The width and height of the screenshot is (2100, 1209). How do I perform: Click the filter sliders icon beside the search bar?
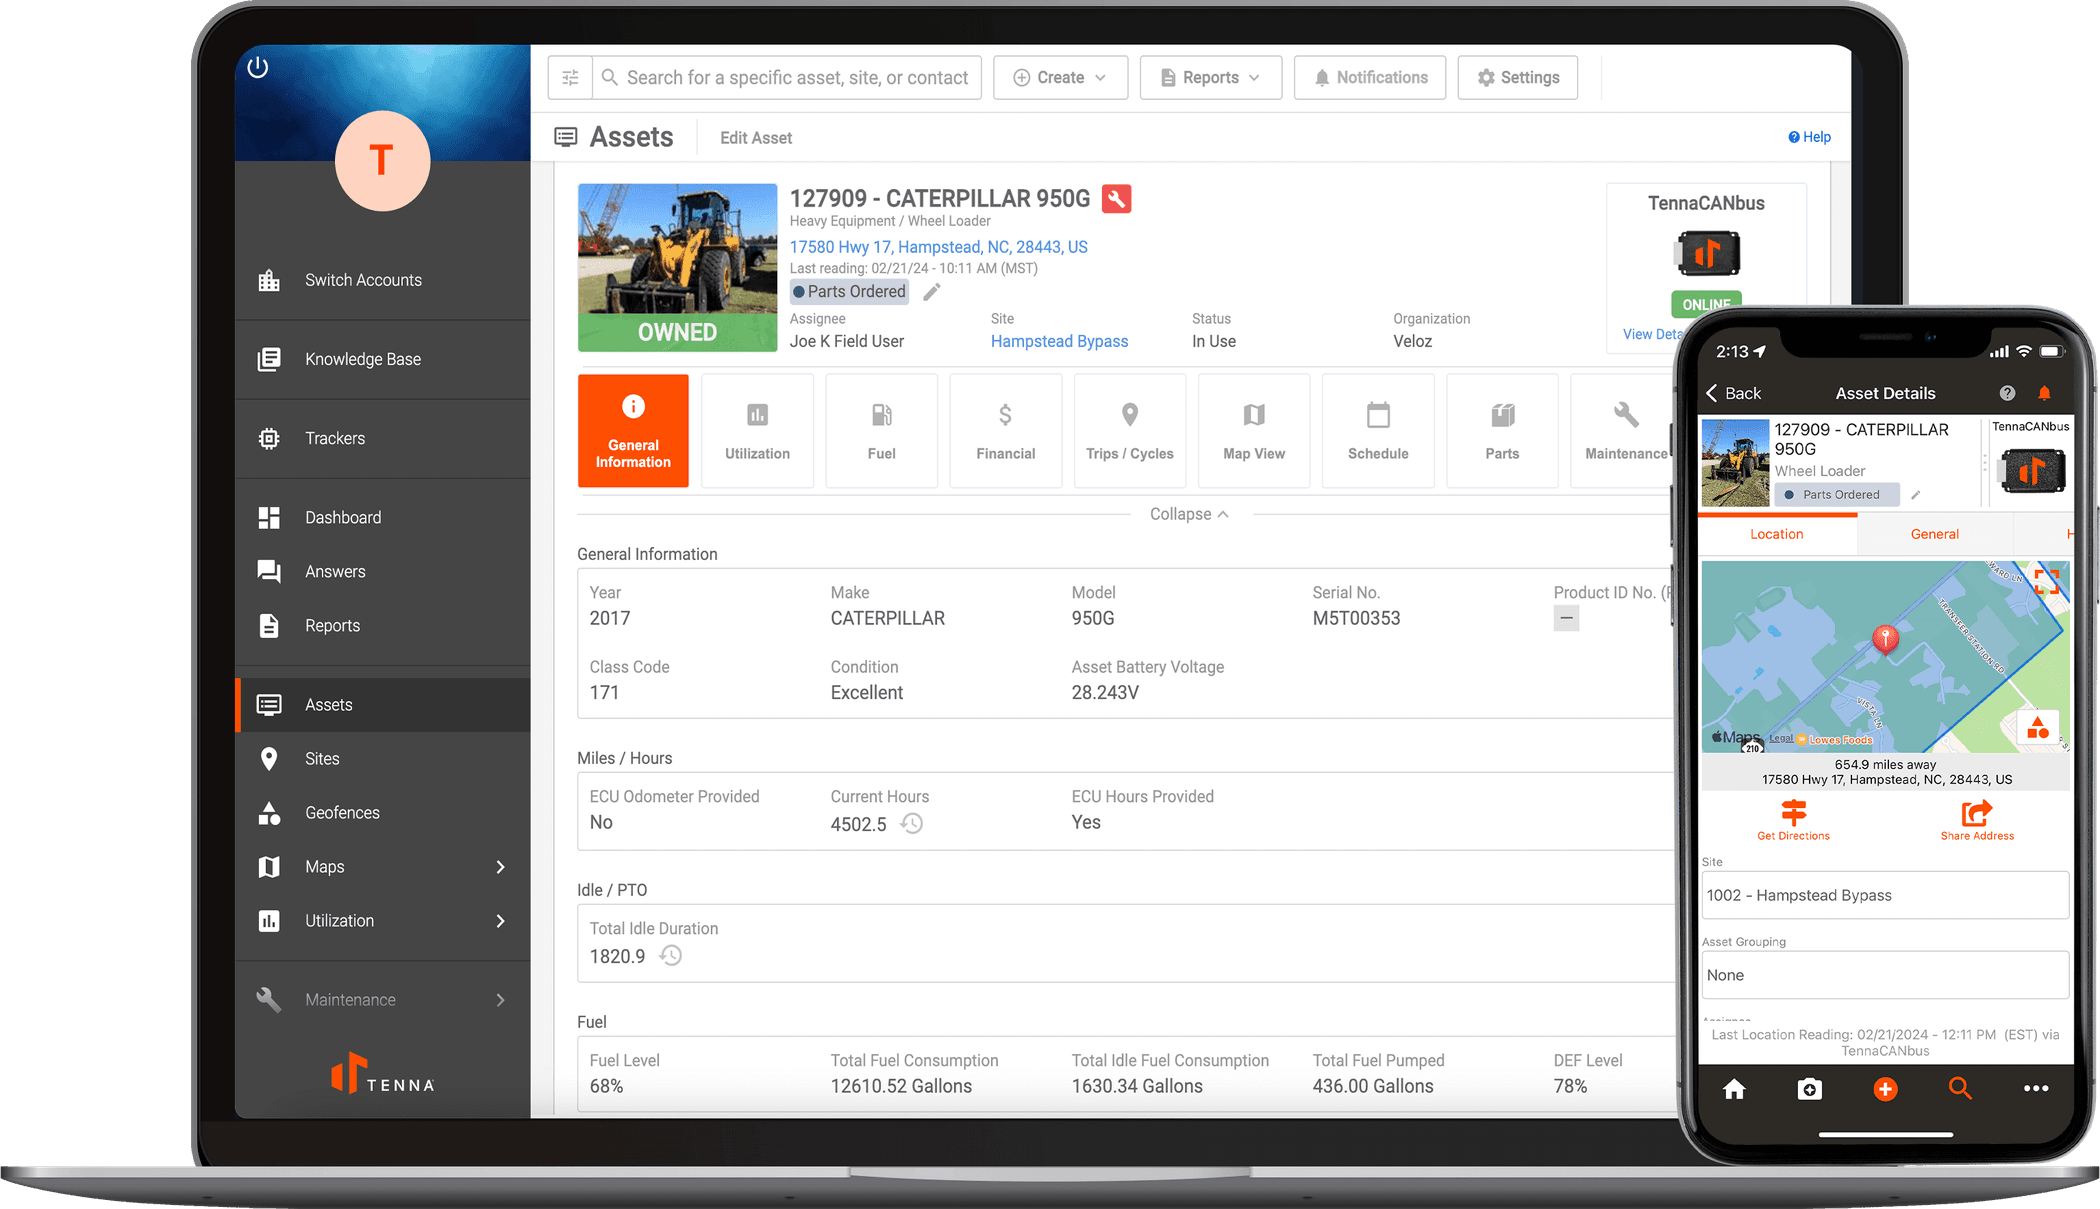tap(570, 76)
